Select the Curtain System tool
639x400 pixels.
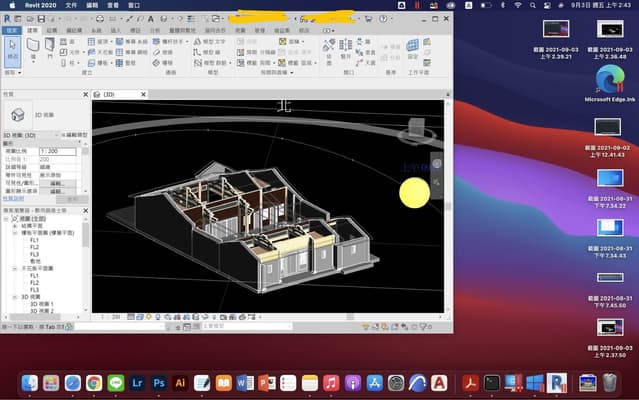tap(131, 42)
